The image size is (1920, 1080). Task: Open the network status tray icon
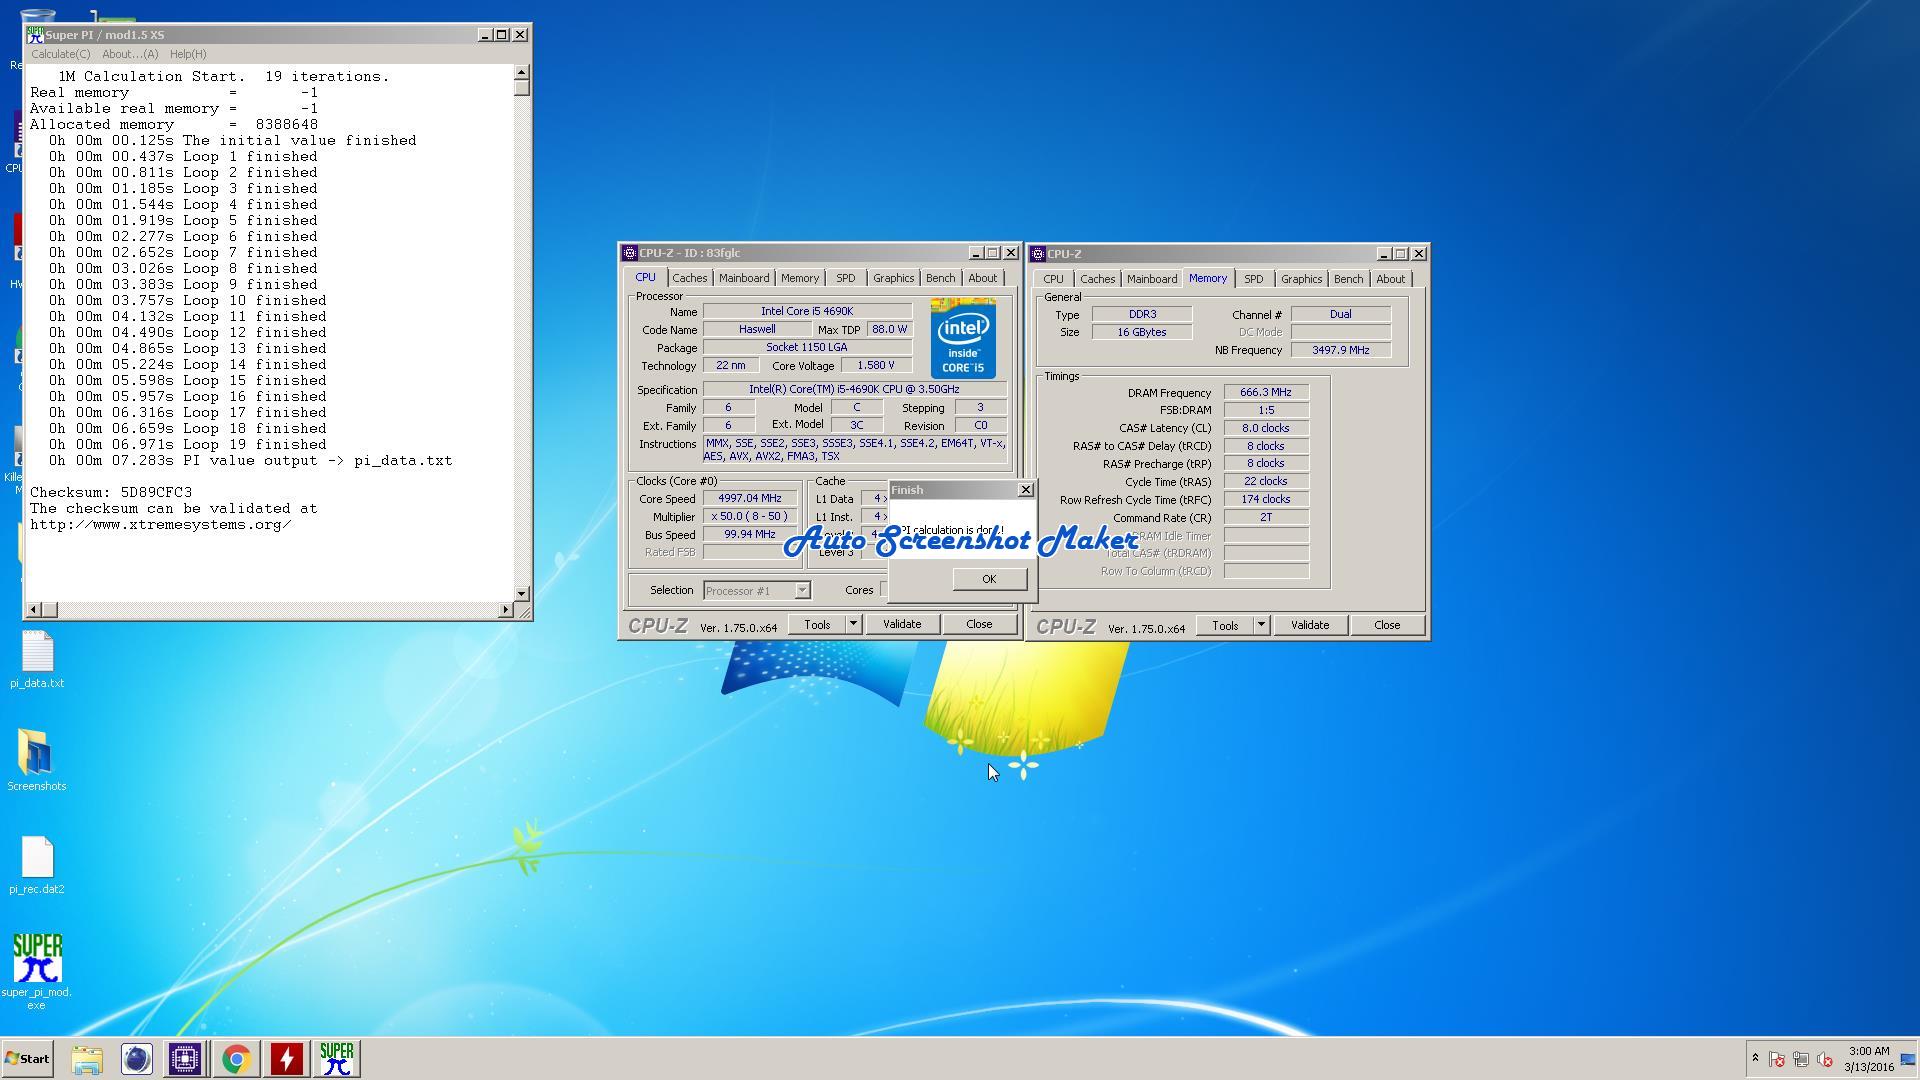click(1801, 1059)
